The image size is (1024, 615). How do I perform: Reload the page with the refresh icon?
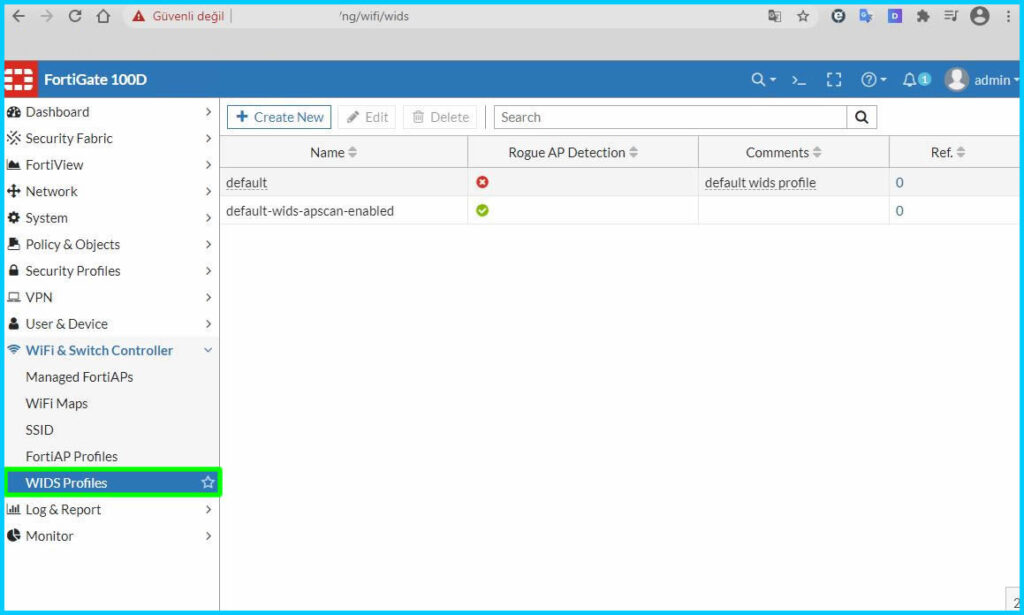coord(75,16)
